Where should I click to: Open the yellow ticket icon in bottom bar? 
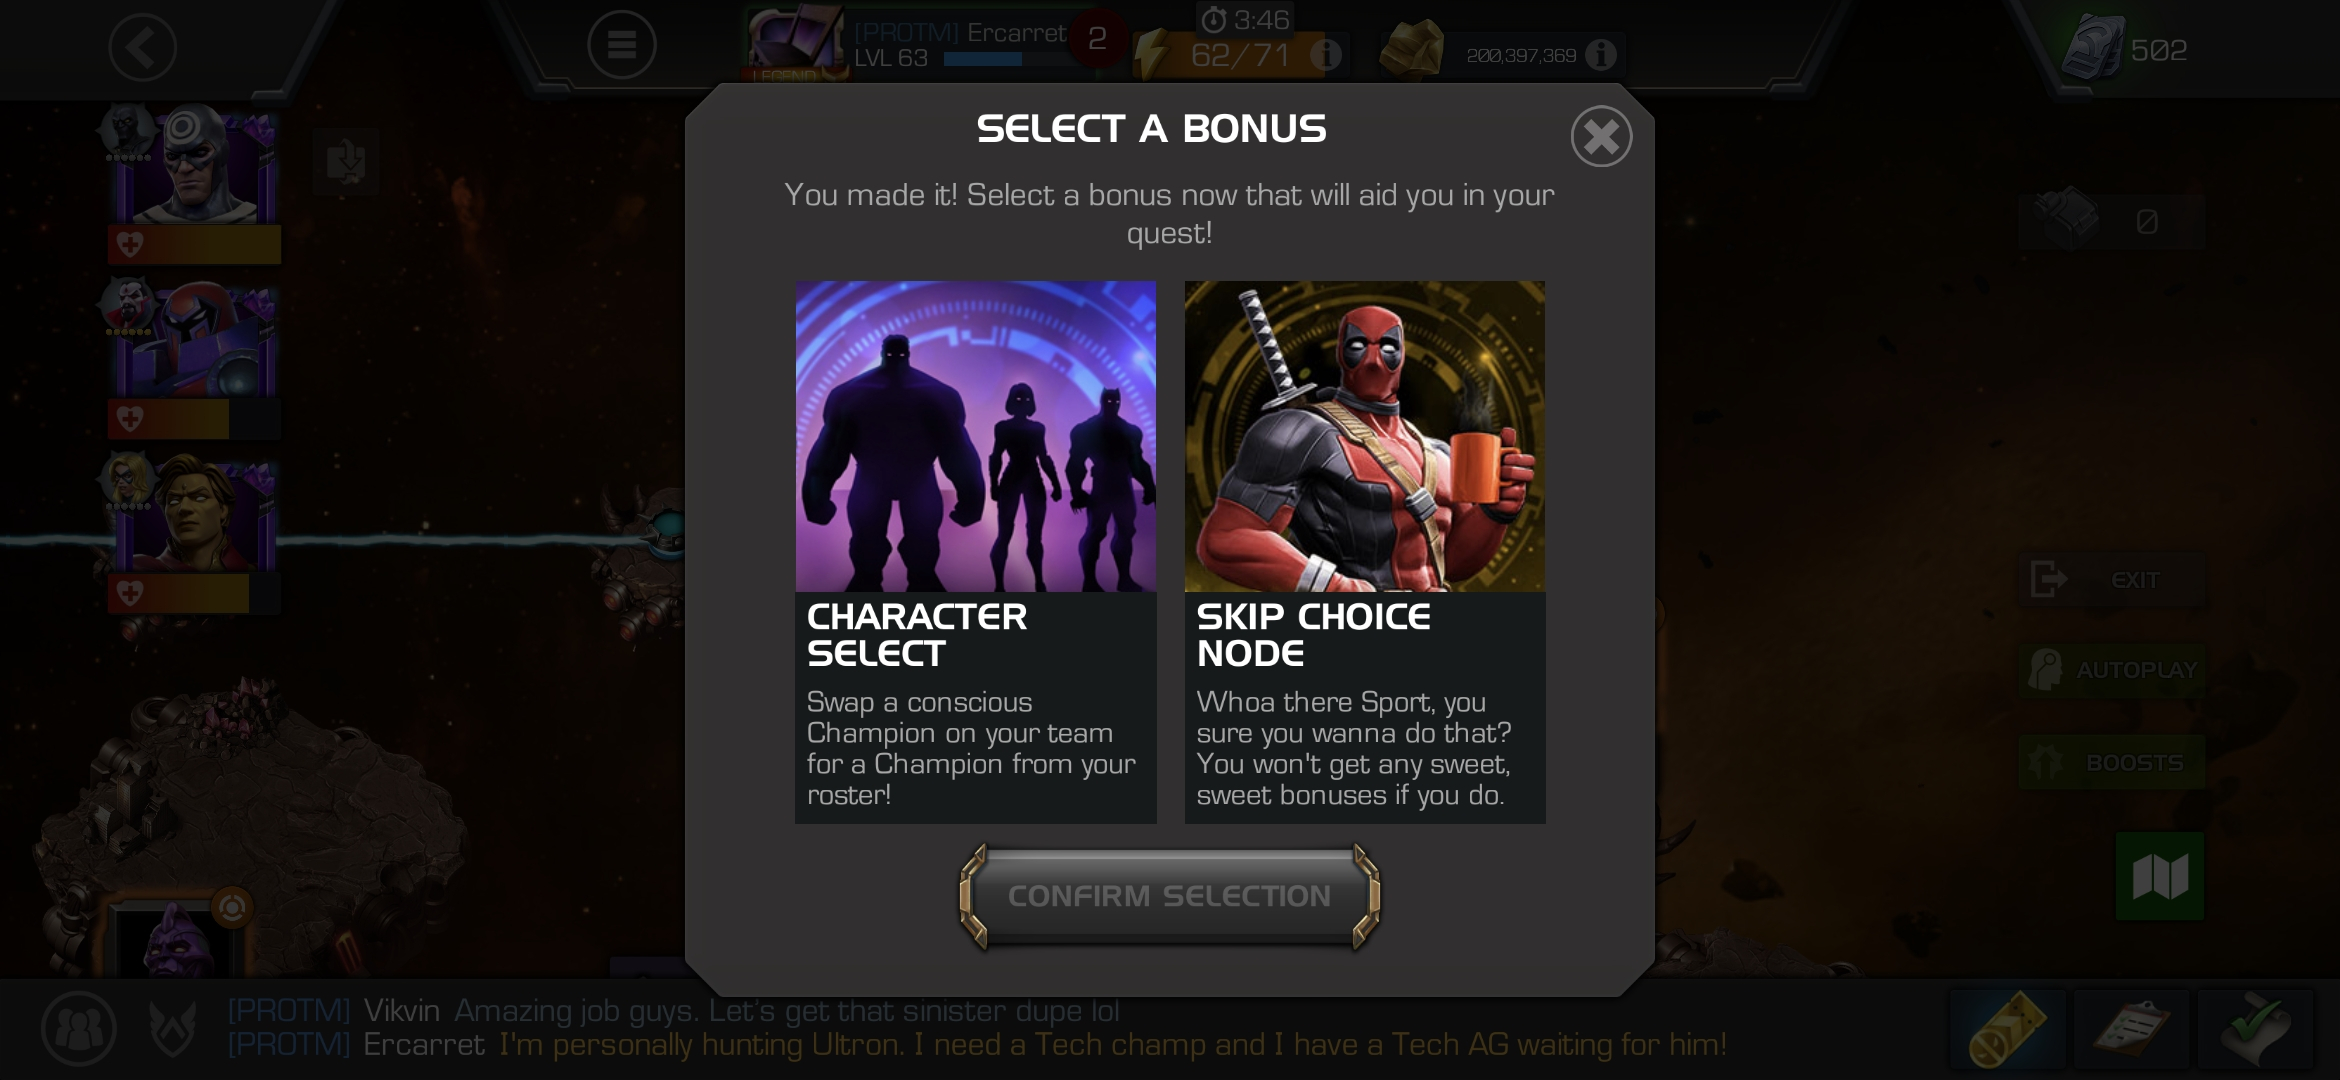(x=2008, y=1030)
